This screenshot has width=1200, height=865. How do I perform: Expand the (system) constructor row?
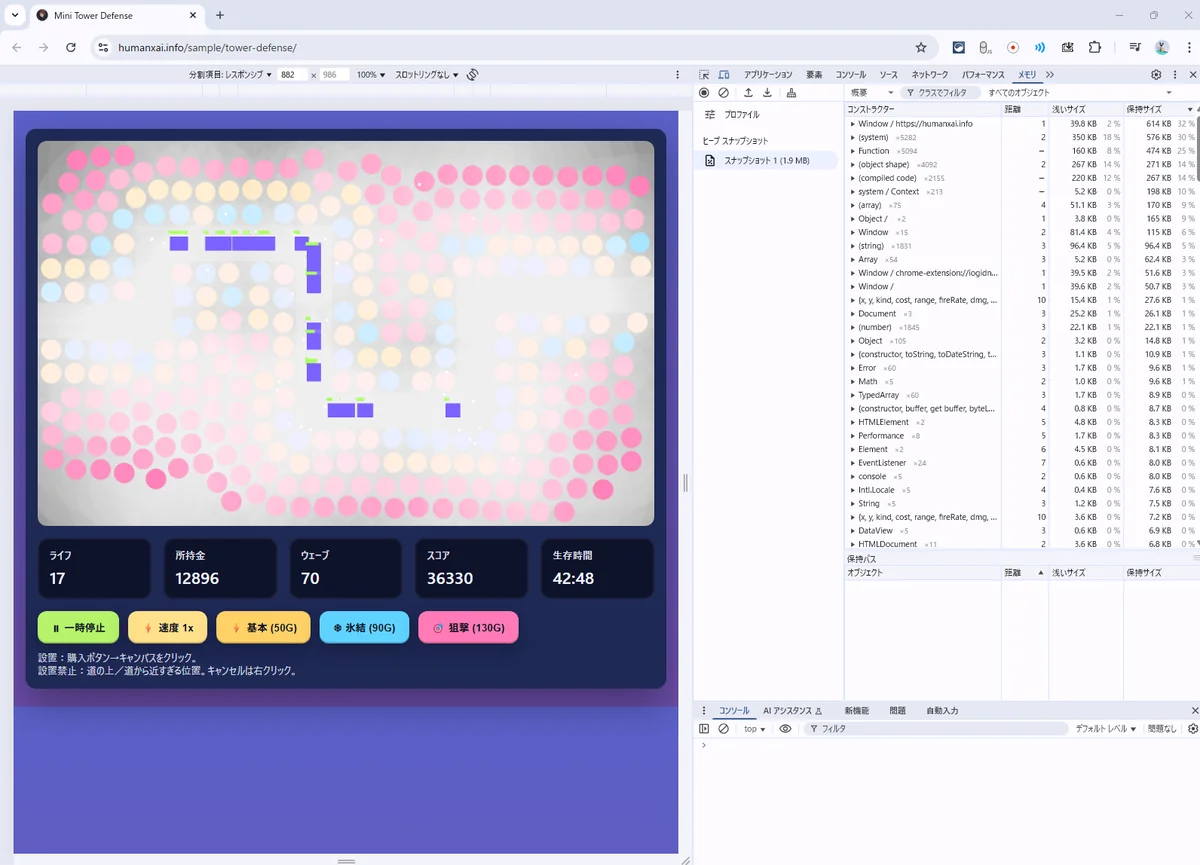[x=853, y=137]
